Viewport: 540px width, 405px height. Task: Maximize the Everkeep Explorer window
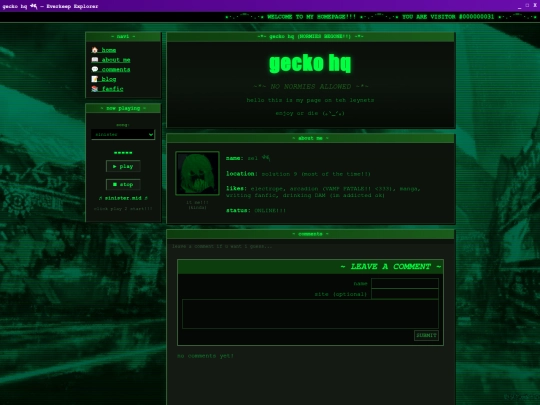pyautogui.click(x=527, y=6)
